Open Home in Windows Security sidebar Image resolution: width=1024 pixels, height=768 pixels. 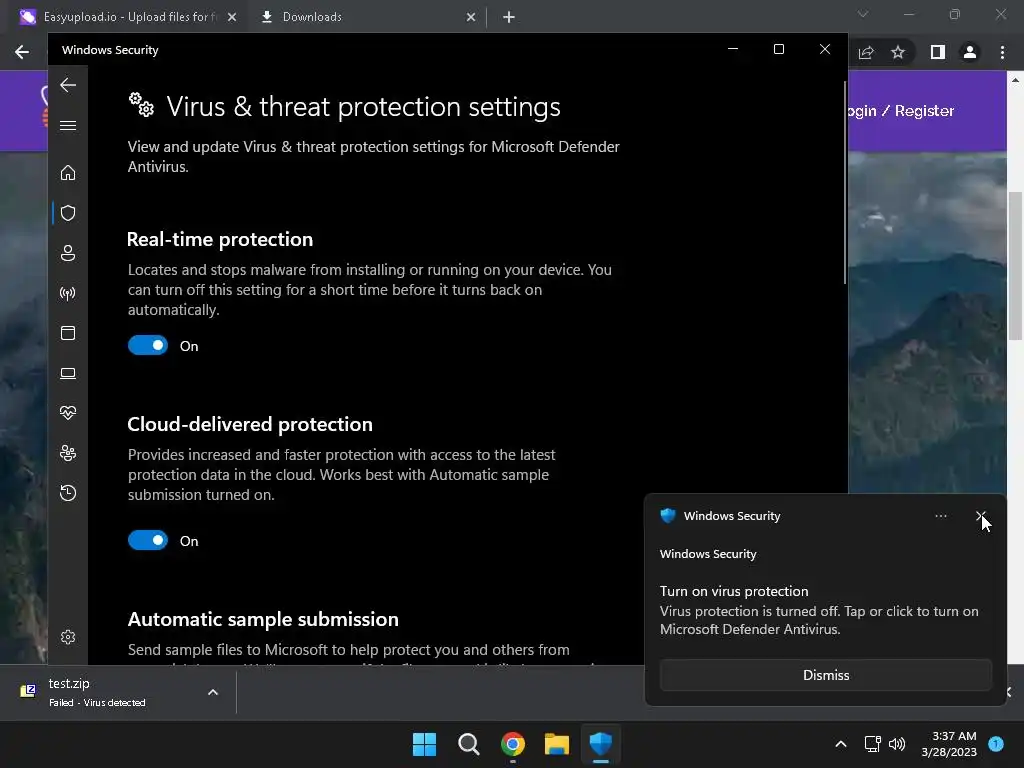coord(68,172)
